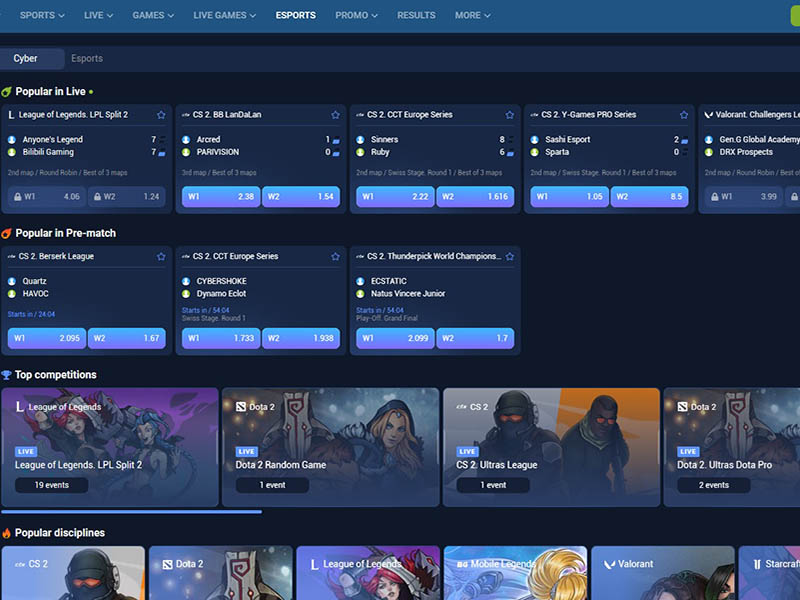Click locked W1 4.06 odds for Anyone's Legend
The width and height of the screenshot is (800, 600).
point(46,196)
